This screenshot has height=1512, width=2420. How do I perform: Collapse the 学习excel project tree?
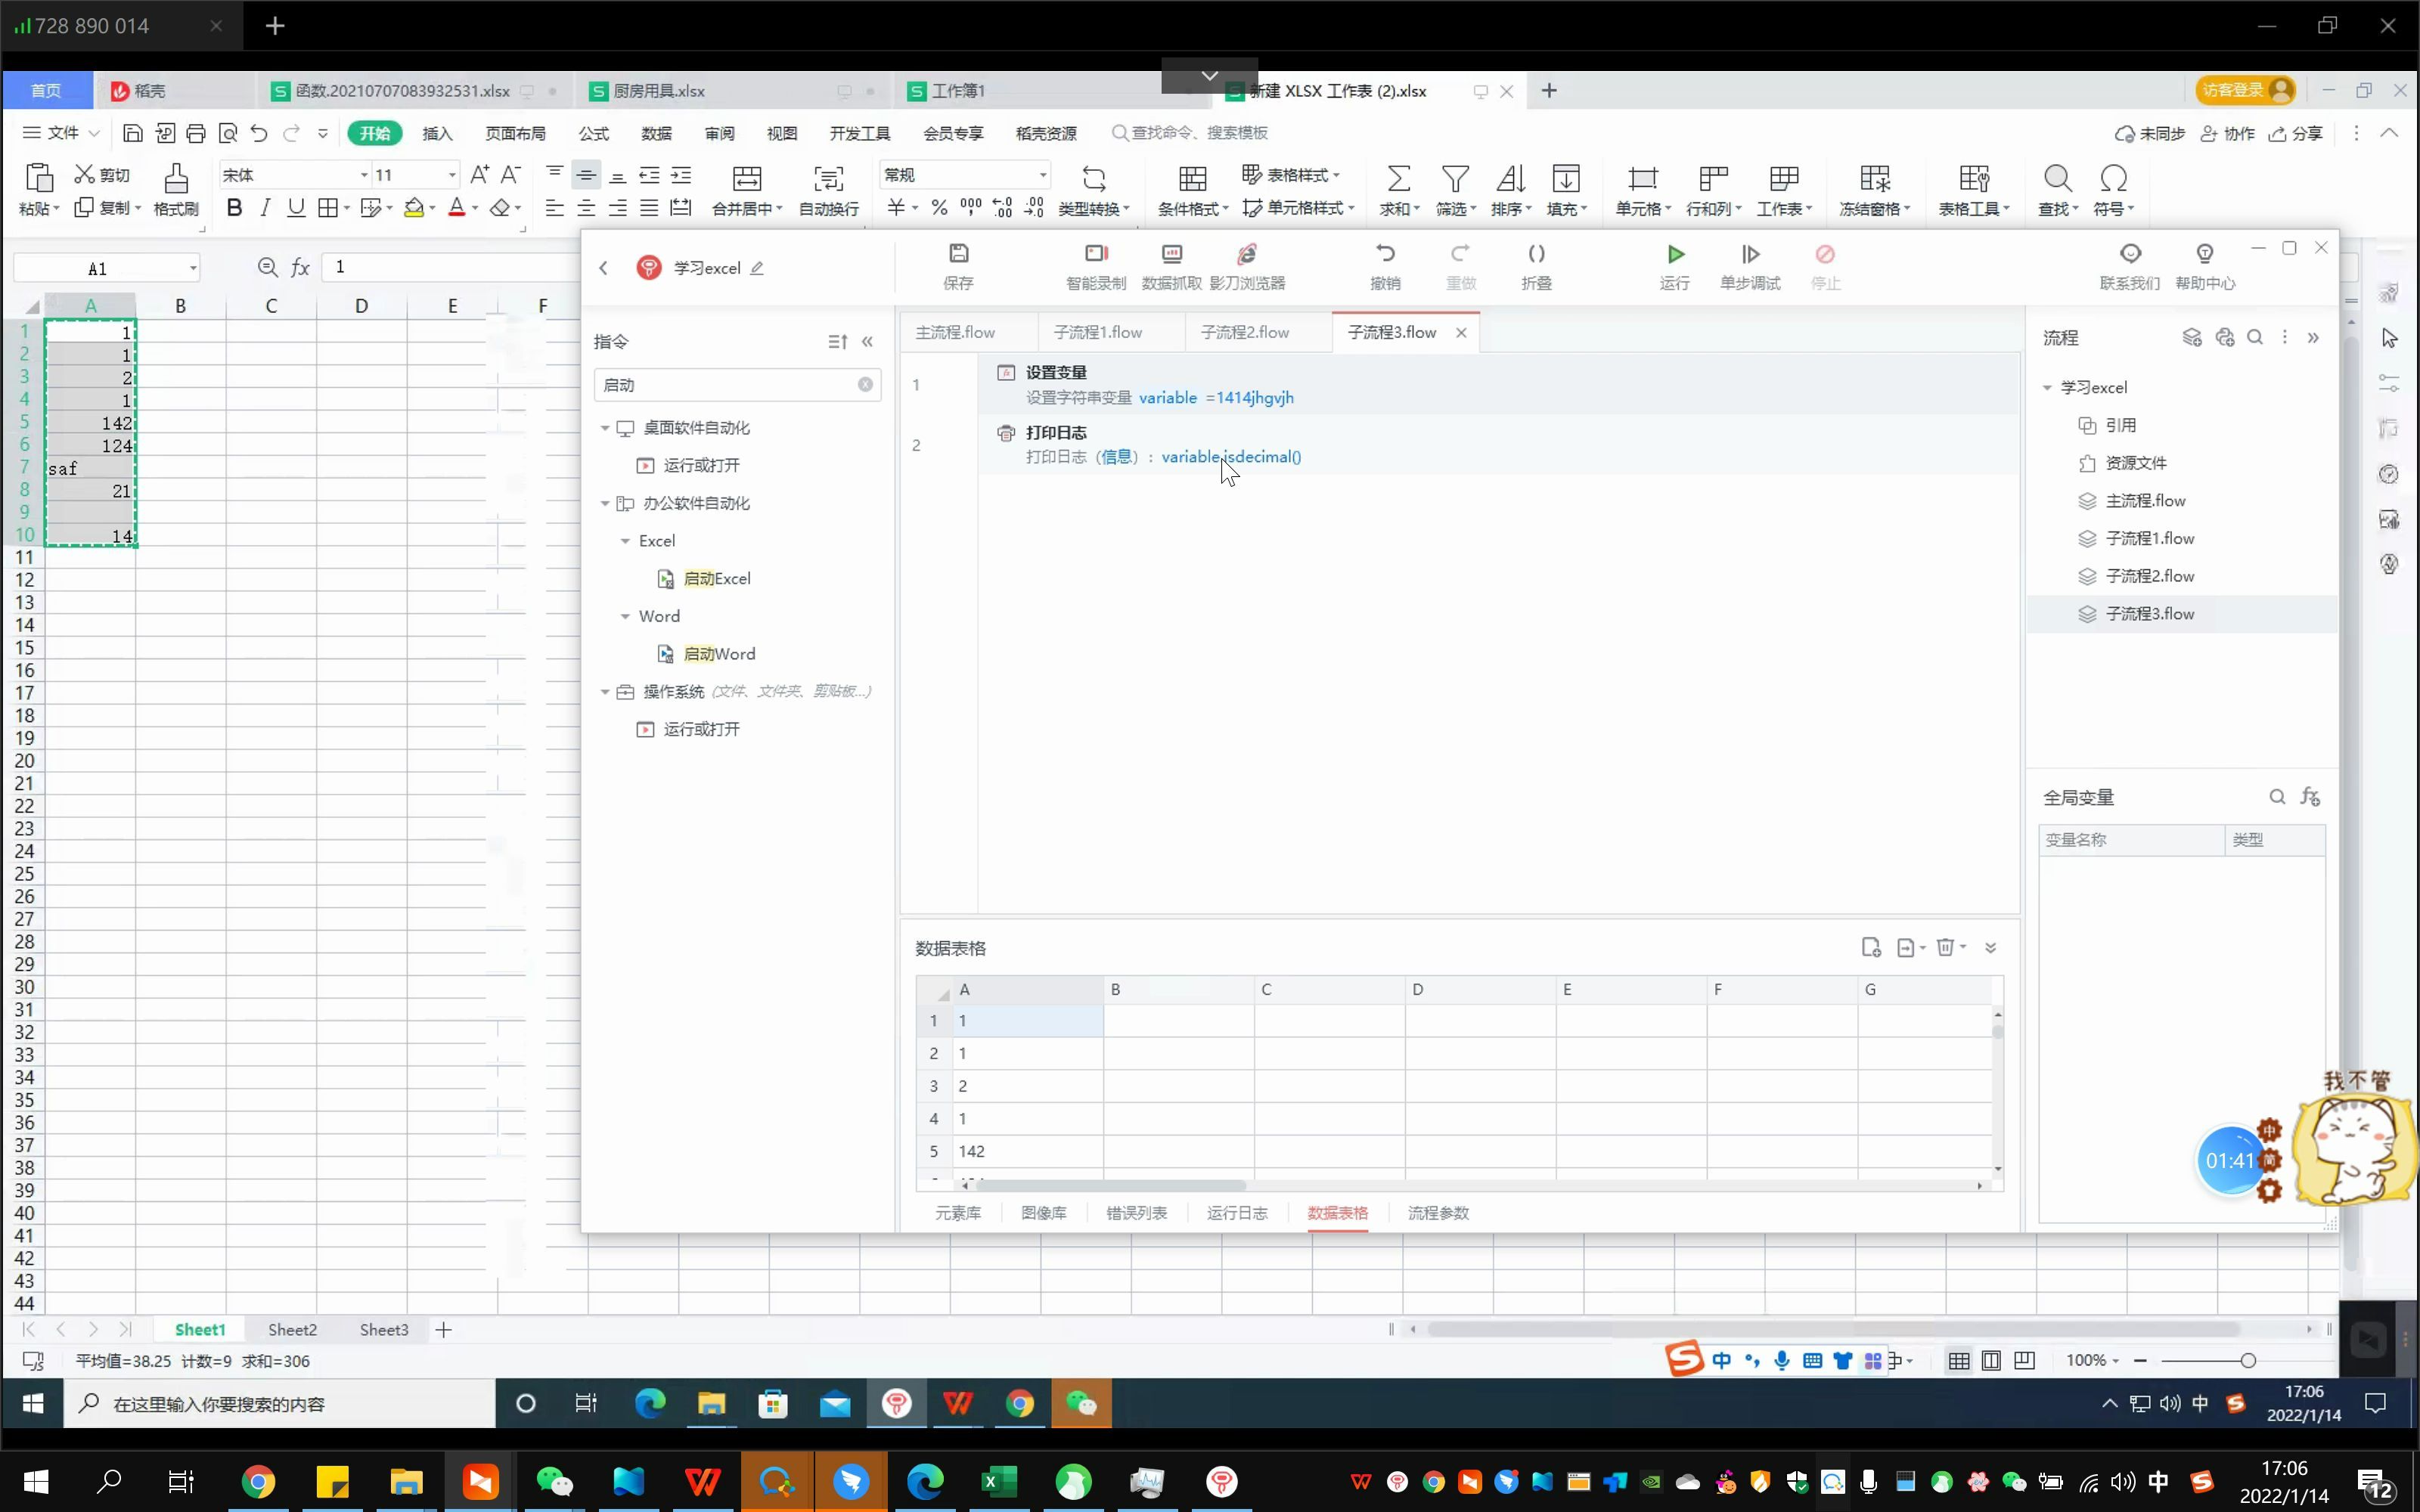click(x=2047, y=388)
